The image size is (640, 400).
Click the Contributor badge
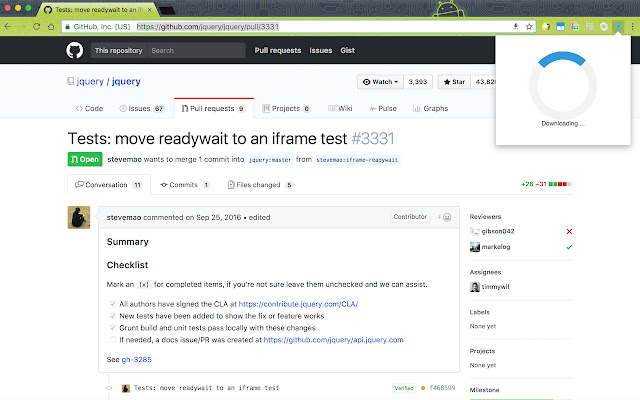coord(410,217)
